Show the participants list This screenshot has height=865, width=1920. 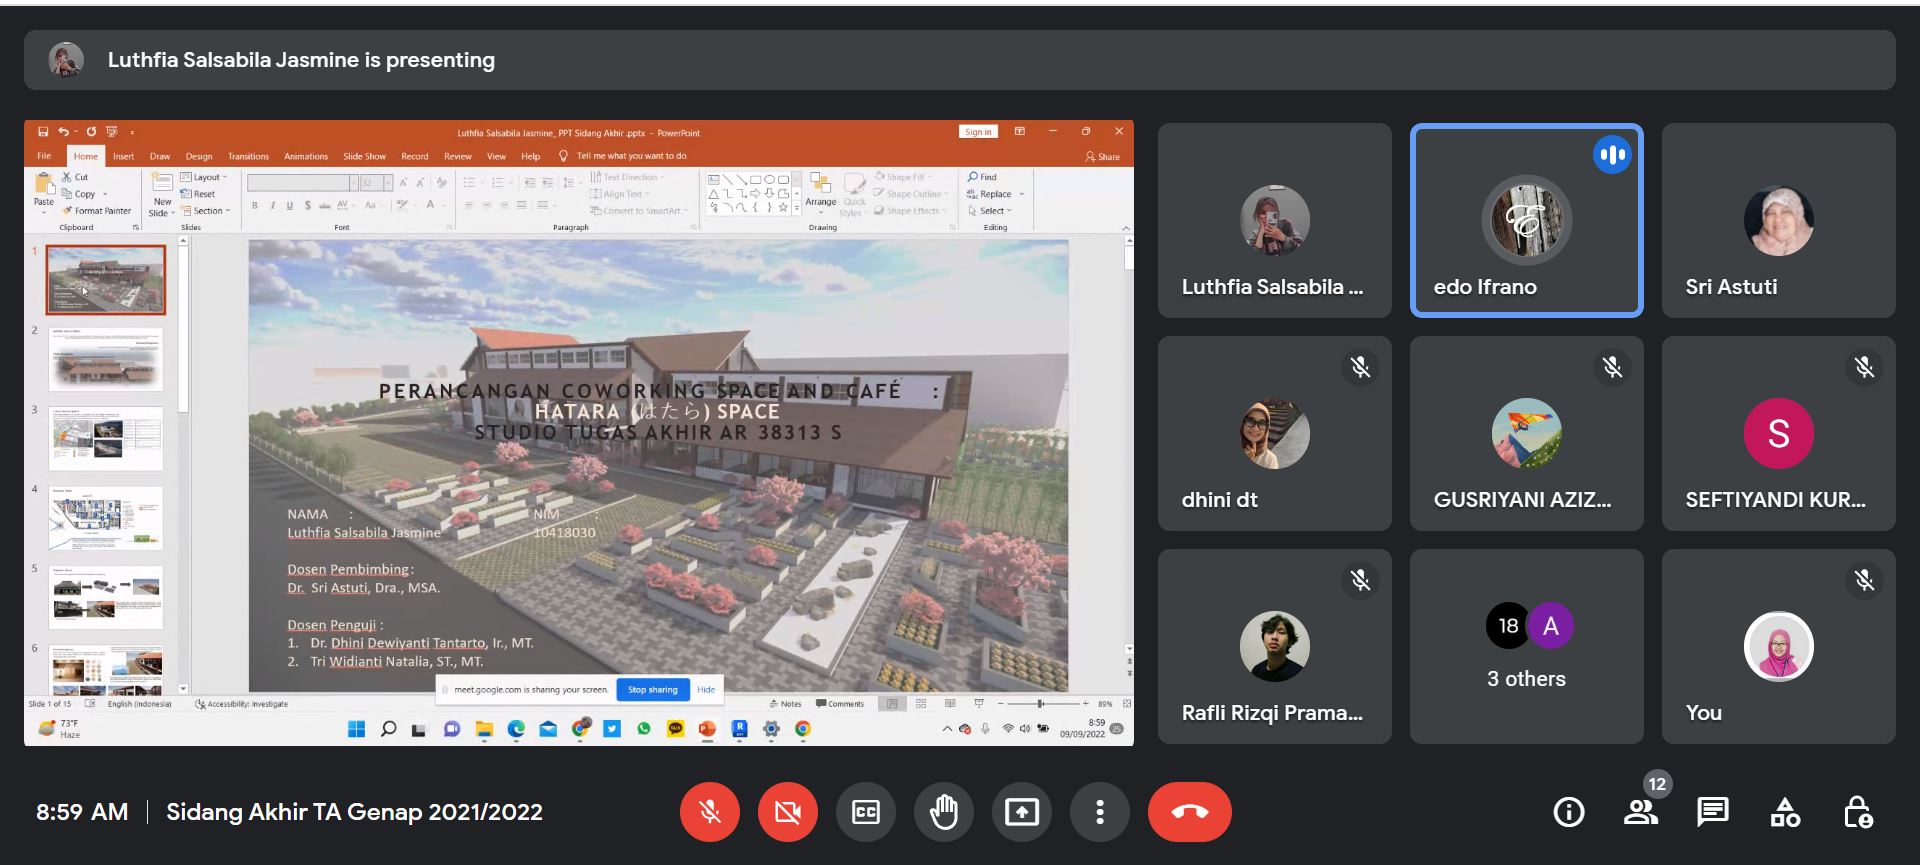(x=1640, y=812)
